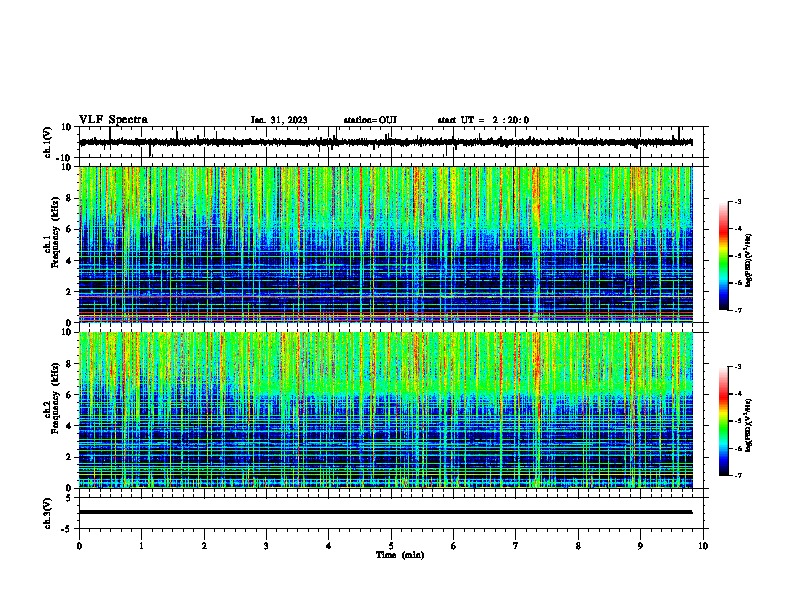Click the "6" tick on the time axis

(454, 546)
